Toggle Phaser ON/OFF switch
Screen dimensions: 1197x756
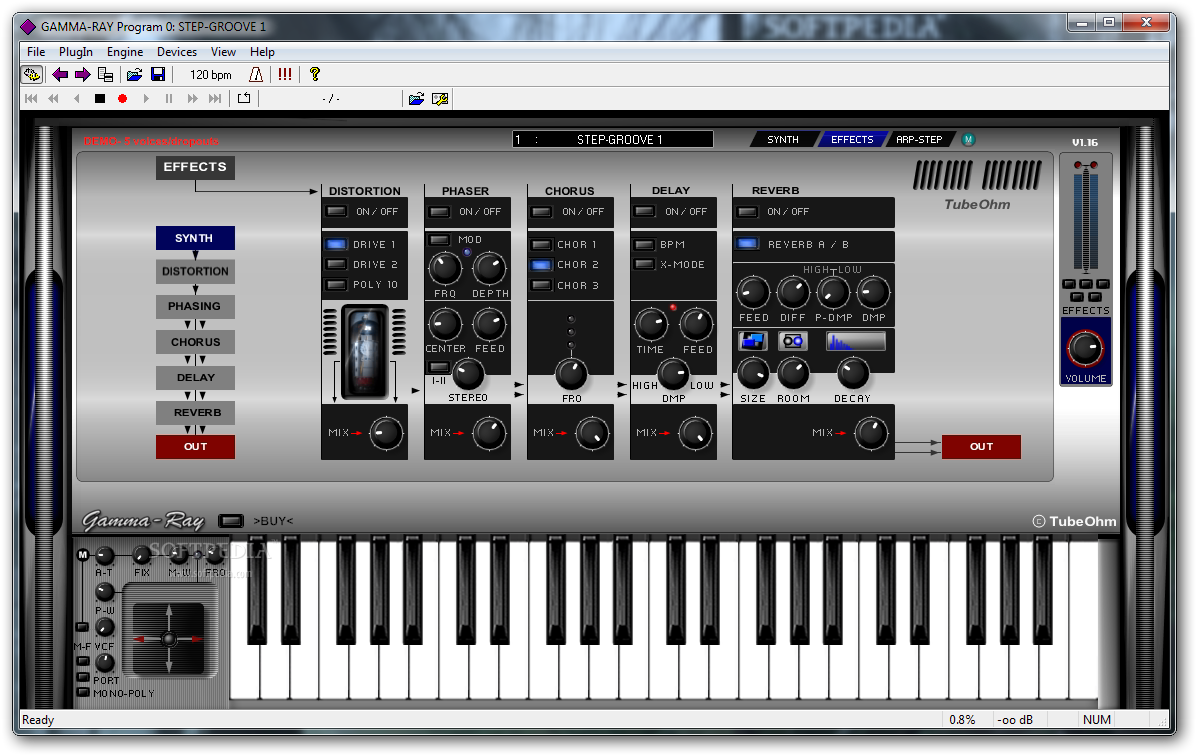(439, 212)
